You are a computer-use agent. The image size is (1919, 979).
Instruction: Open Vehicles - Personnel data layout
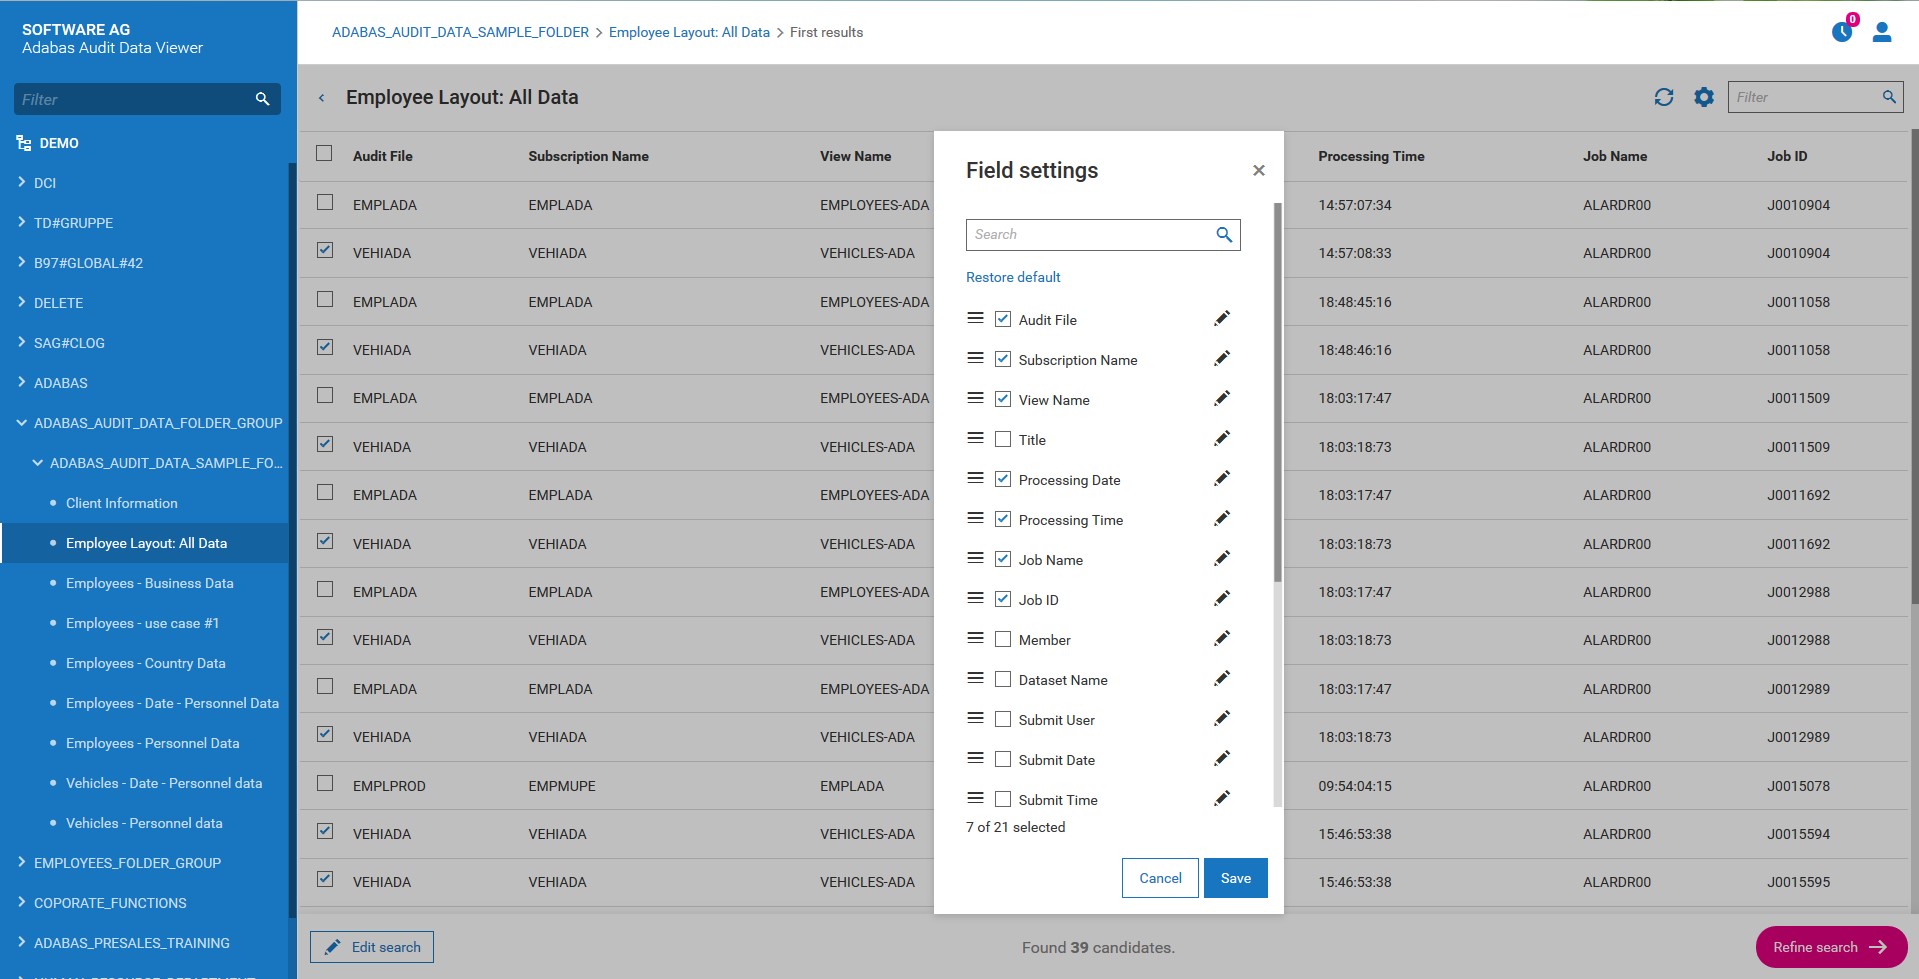144,823
